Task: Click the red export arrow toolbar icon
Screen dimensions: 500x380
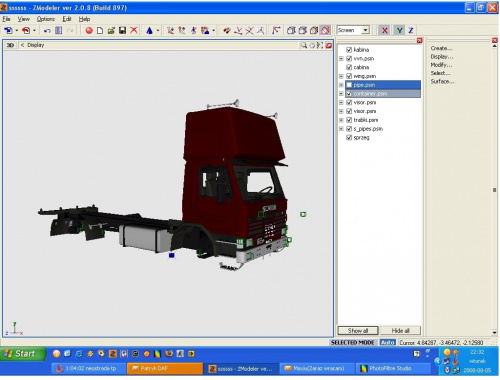Action: [26, 31]
